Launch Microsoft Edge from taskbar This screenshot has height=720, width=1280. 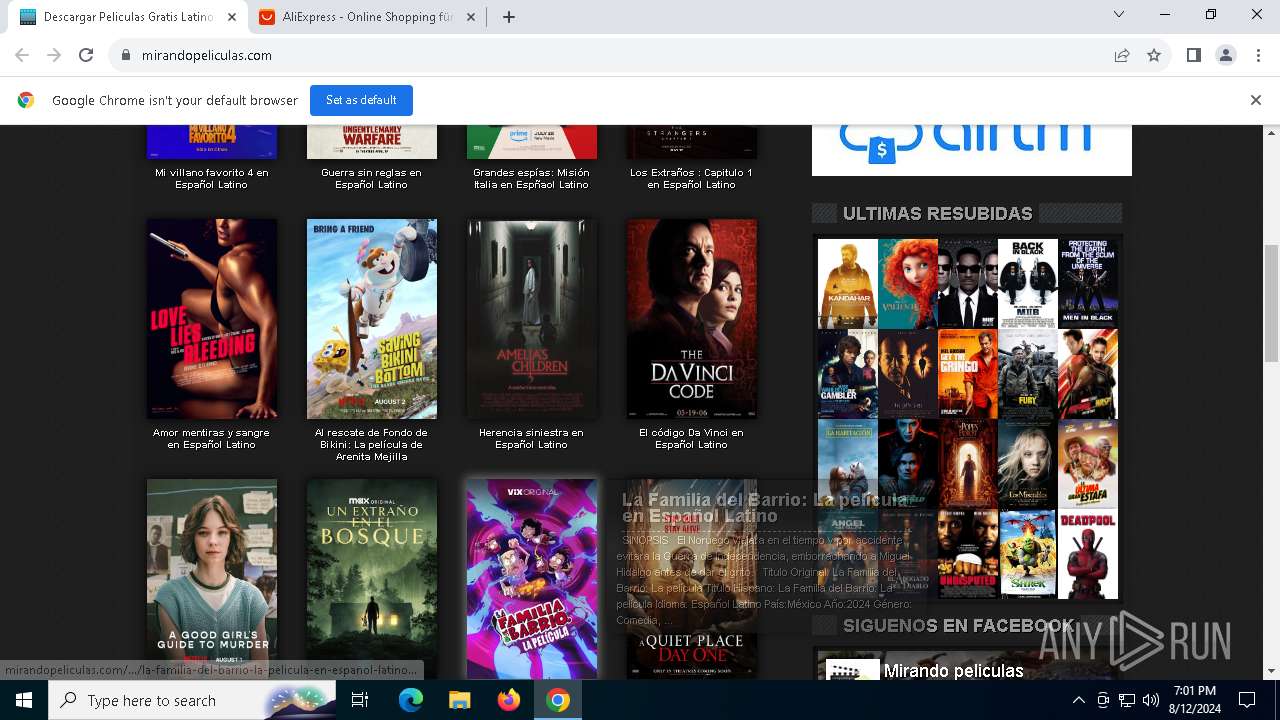(411, 700)
